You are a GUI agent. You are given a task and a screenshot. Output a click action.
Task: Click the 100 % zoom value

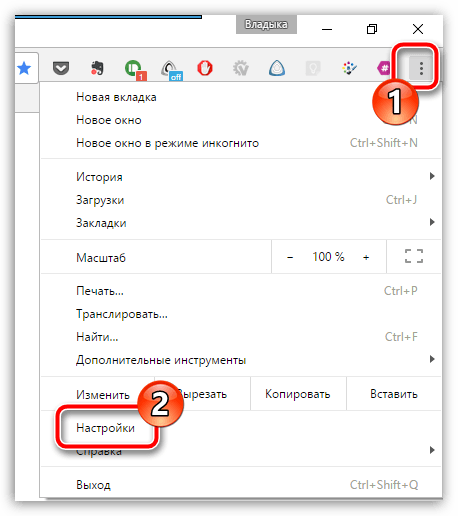click(x=328, y=257)
